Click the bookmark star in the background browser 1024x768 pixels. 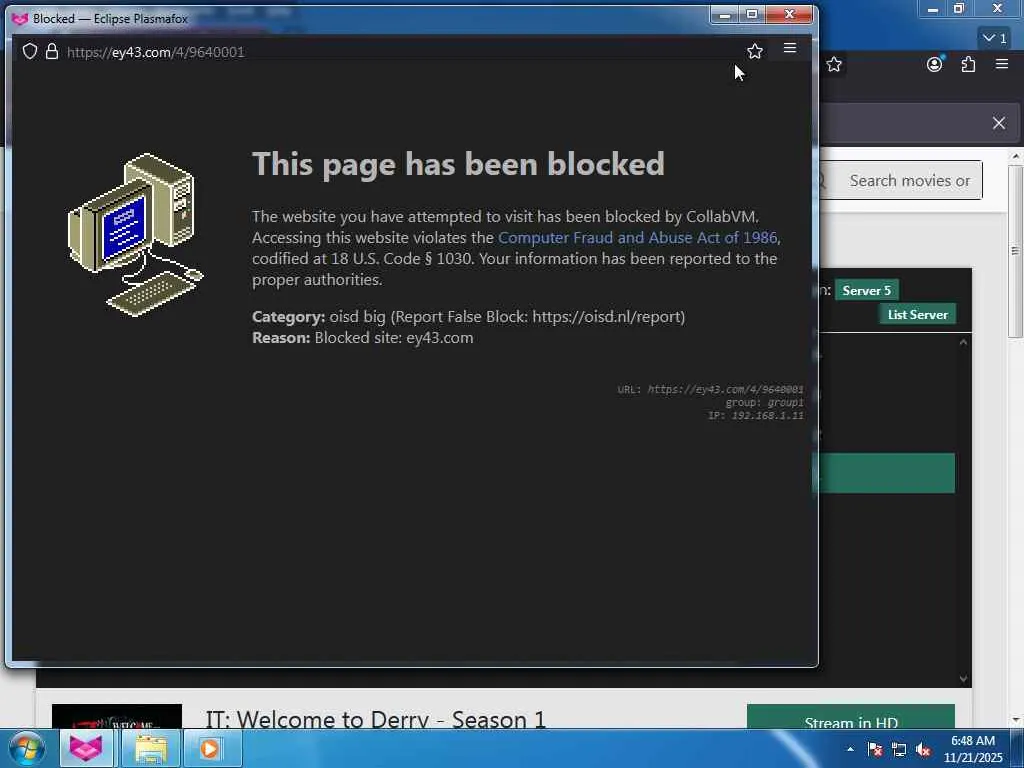pos(834,65)
